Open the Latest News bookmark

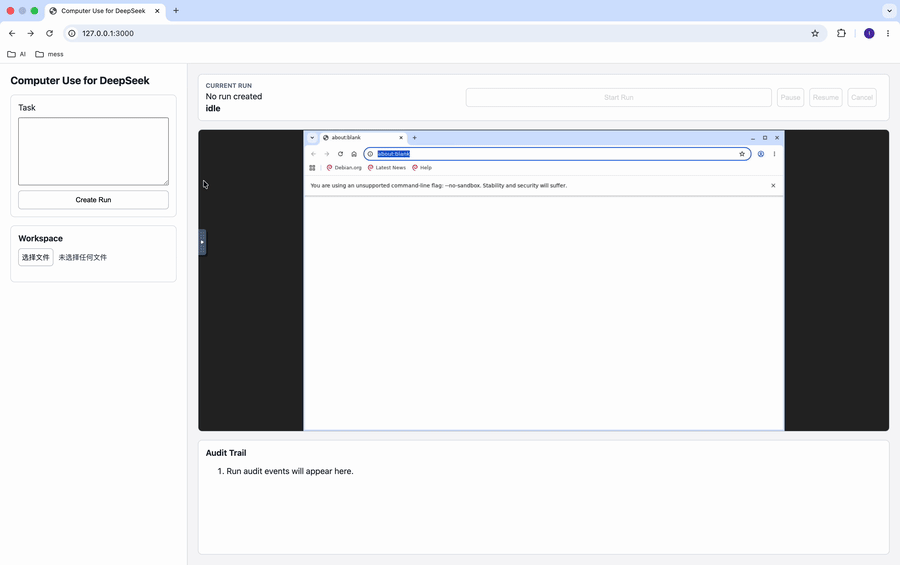pyautogui.click(x=387, y=168)
